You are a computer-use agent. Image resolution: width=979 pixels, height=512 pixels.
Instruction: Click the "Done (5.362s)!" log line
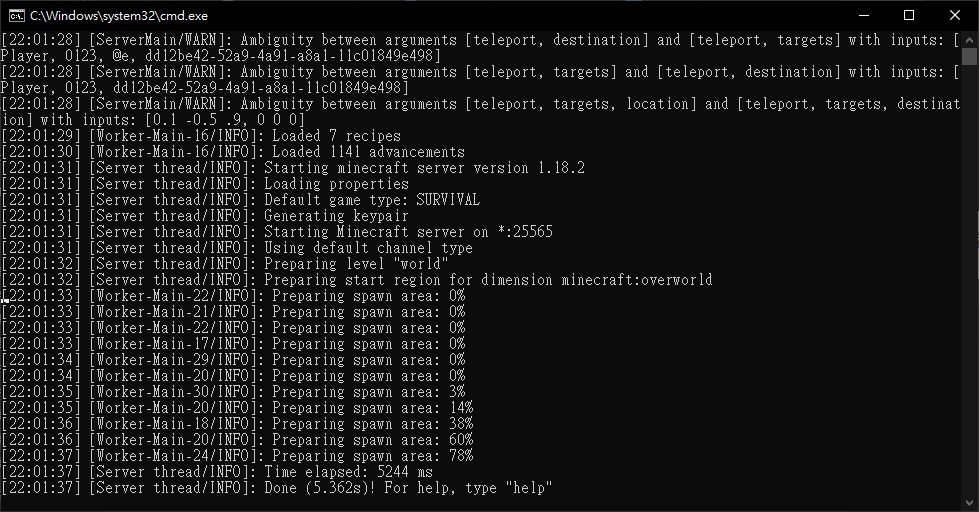[x=277, y=488]
